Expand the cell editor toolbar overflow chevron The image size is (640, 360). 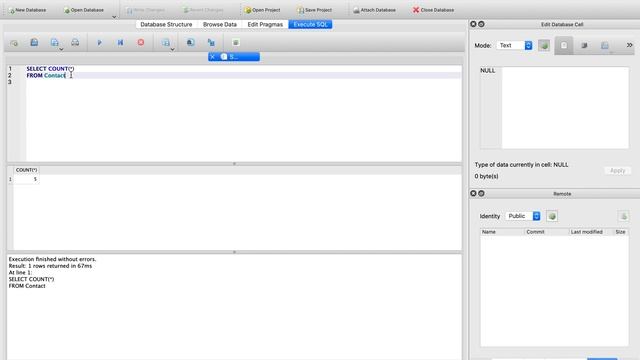(629, 45)
